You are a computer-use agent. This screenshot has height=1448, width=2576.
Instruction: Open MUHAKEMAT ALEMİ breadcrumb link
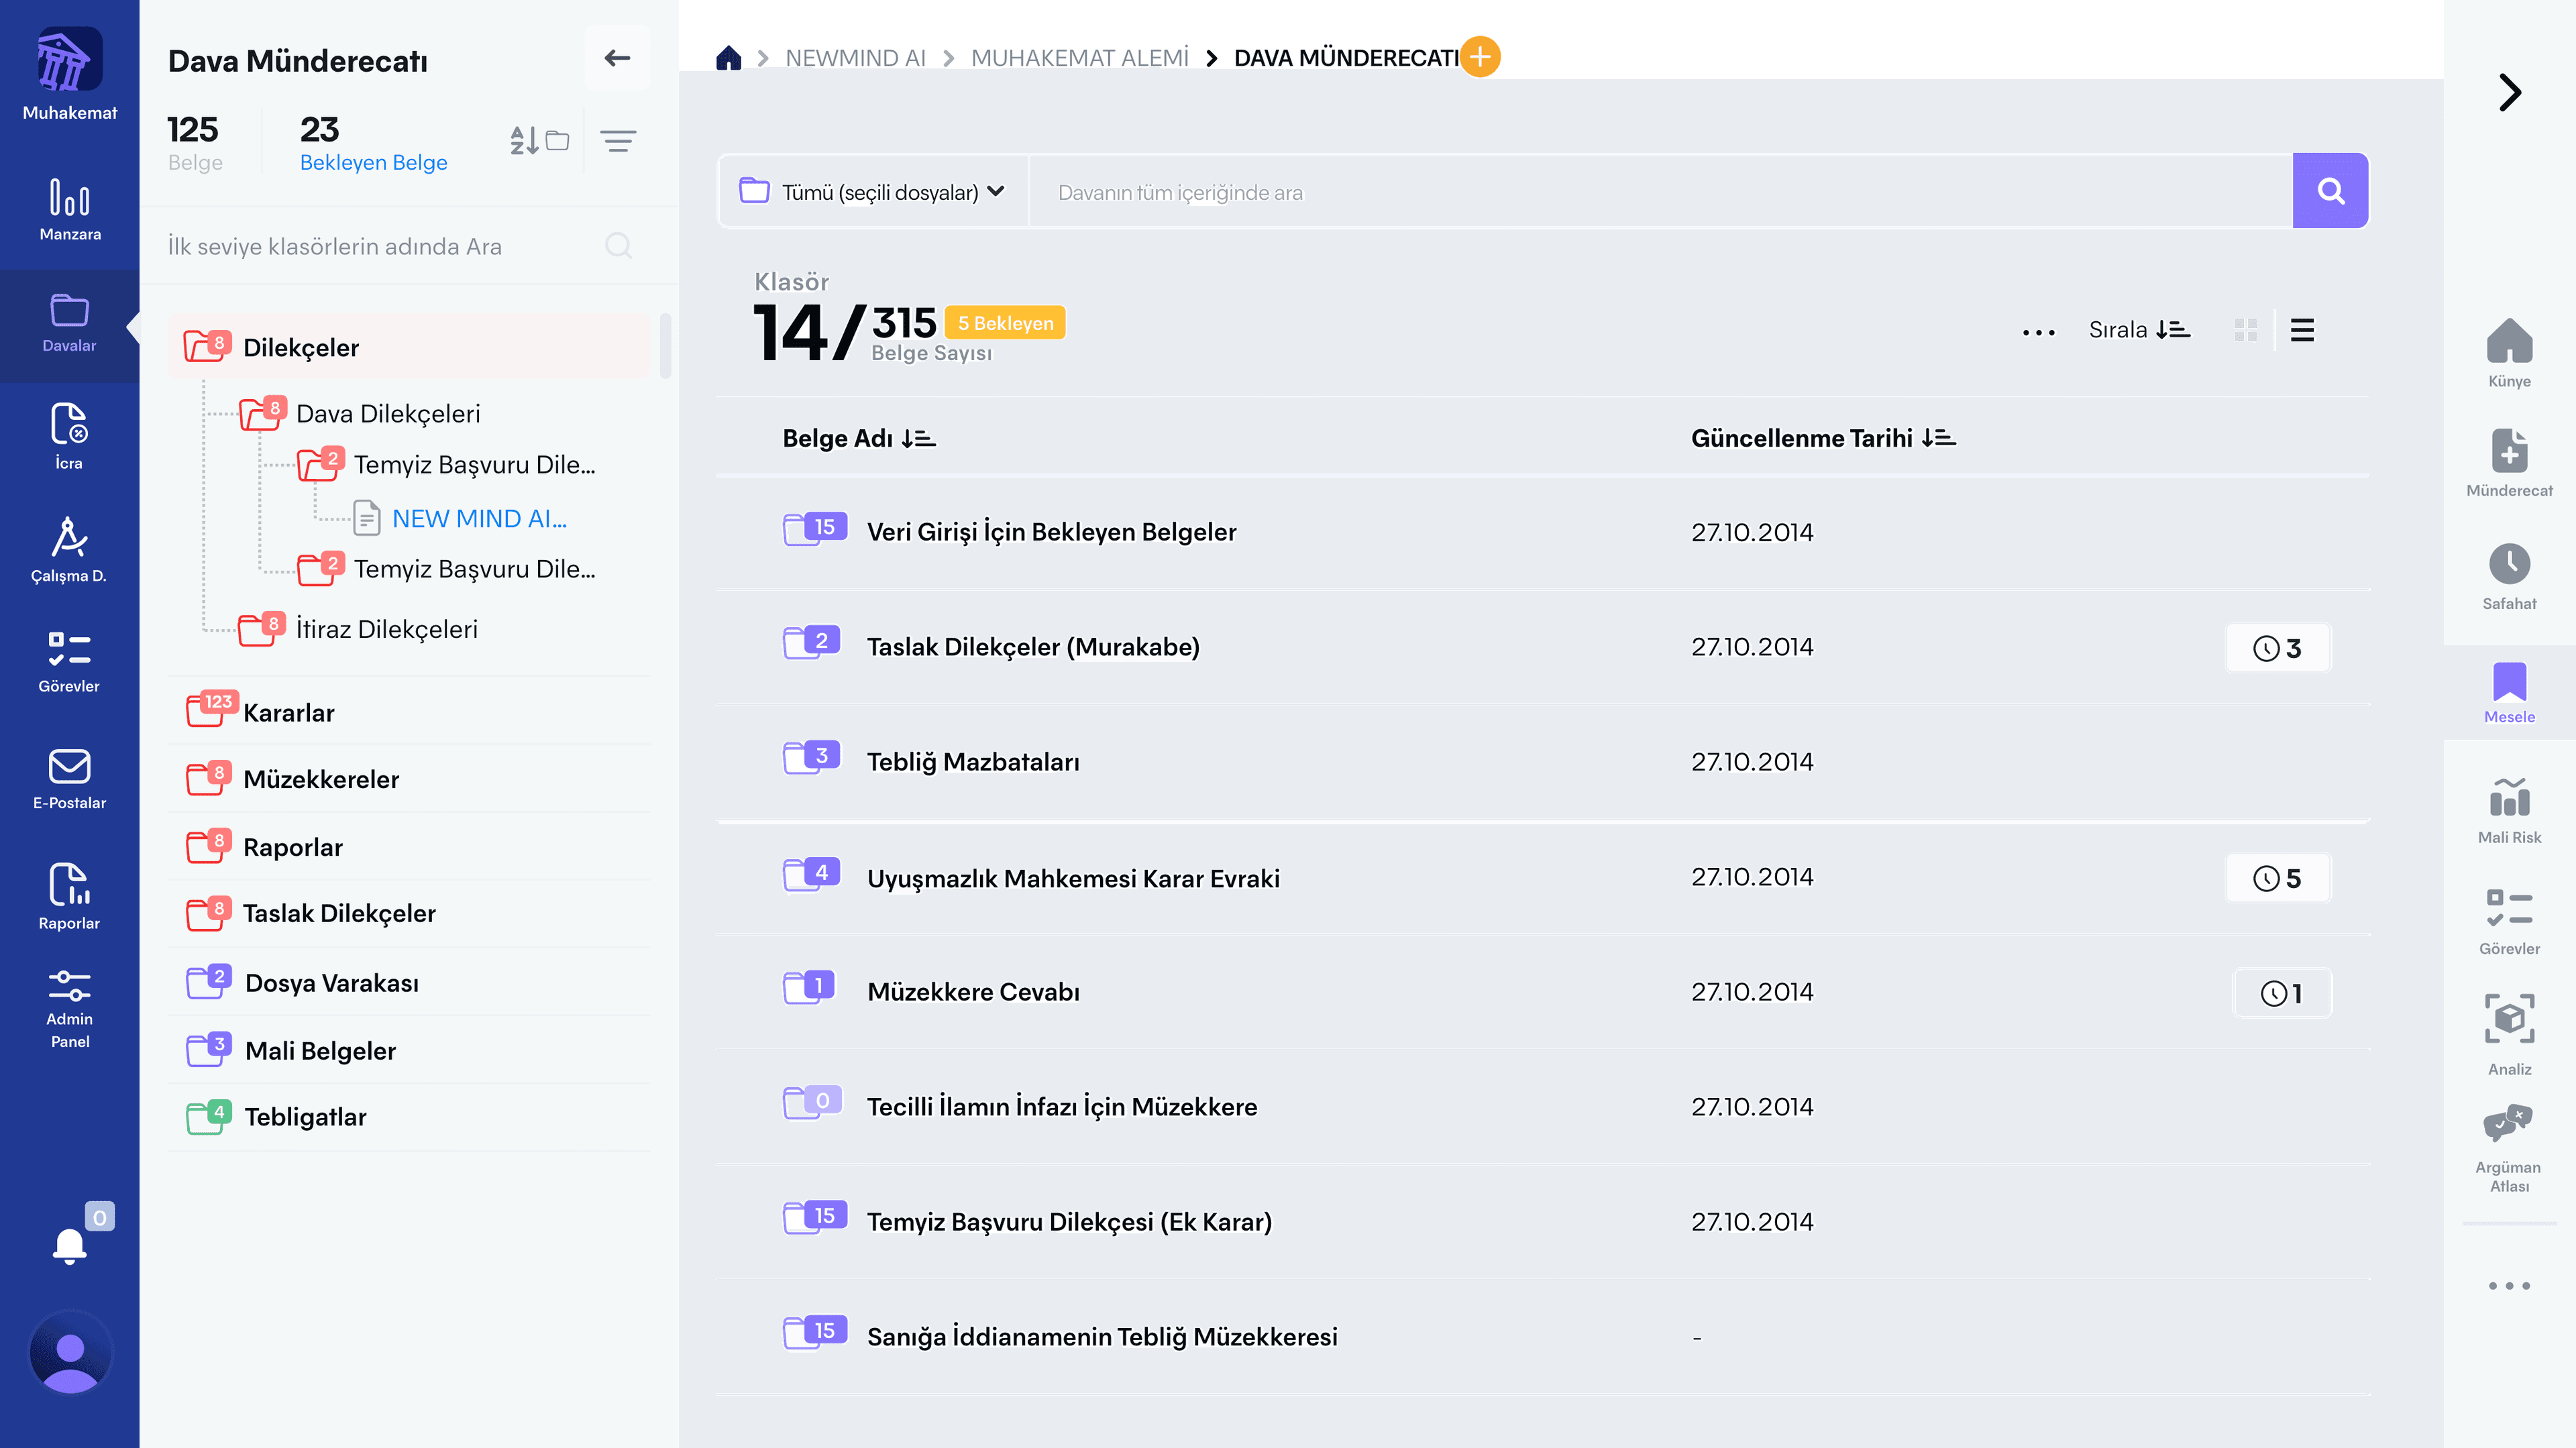[x=1079, y=58]
